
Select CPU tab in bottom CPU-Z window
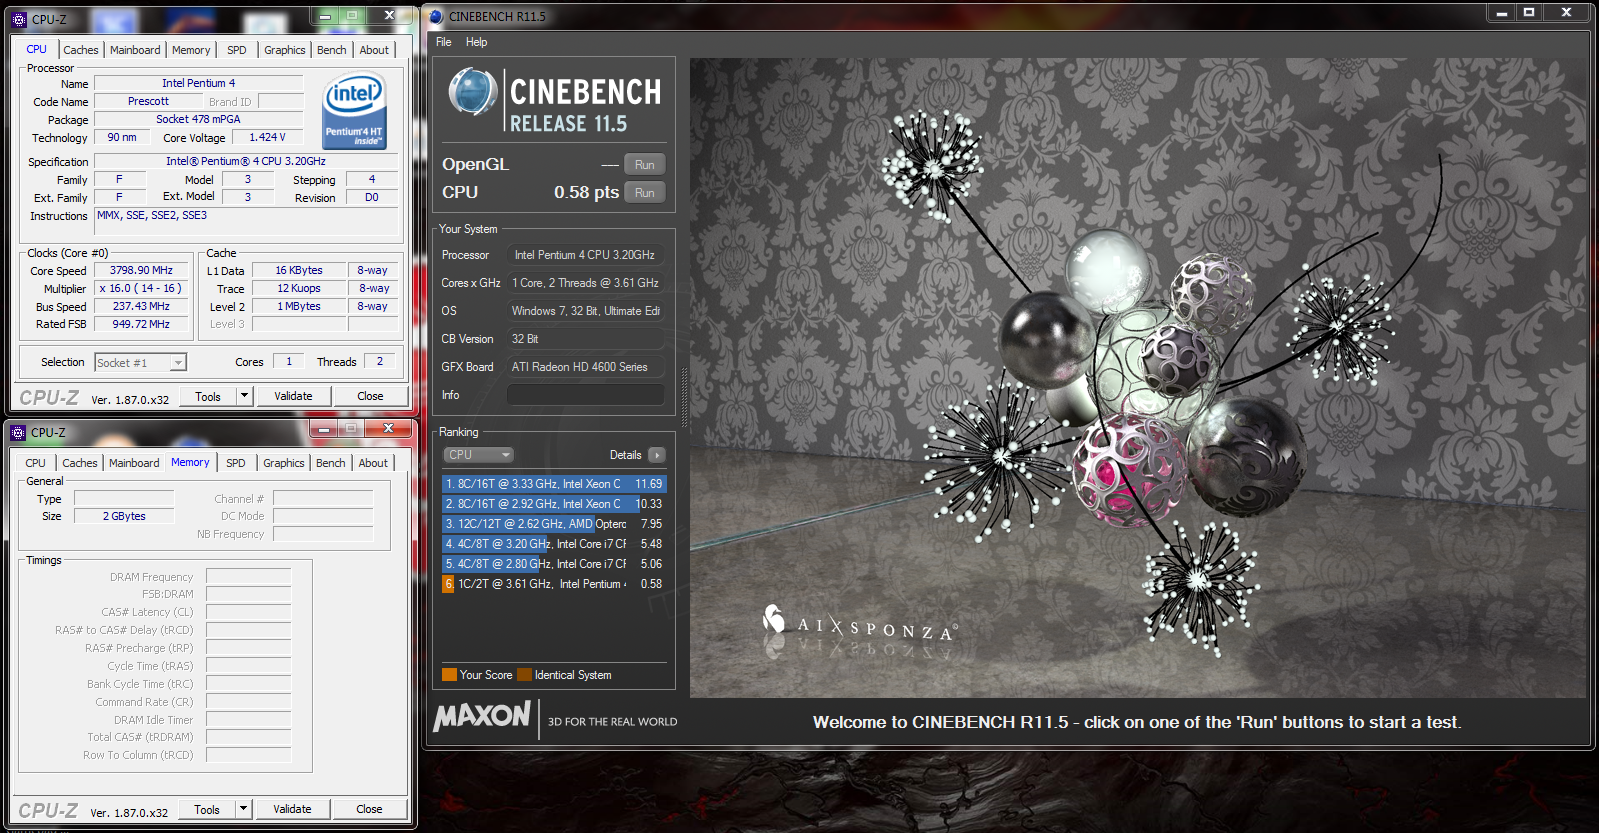tap(35, 463)
